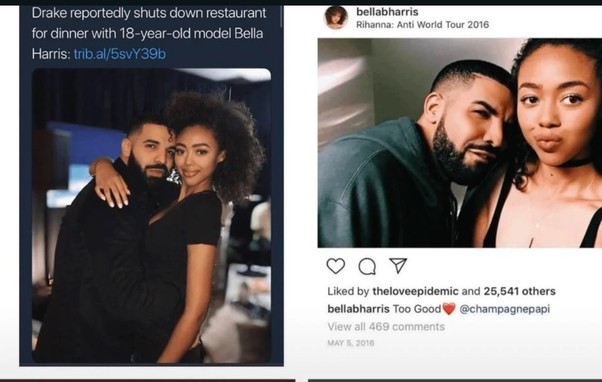Screen dimensions: 602x382
Task: Click the red heart emoji in caption
Action: (449, 309)
